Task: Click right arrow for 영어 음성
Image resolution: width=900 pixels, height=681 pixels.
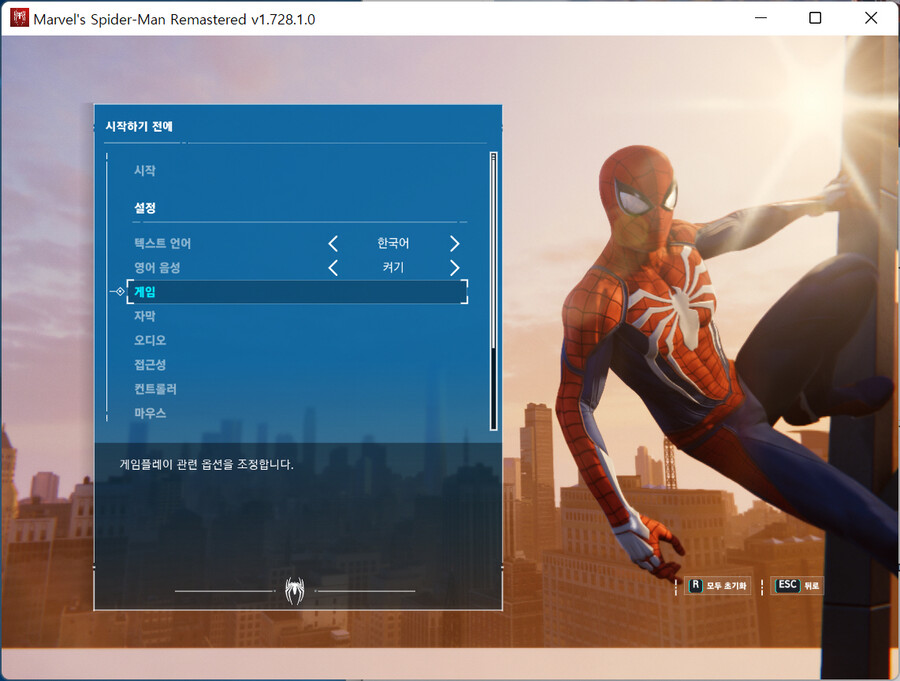Action: point(455,268)
